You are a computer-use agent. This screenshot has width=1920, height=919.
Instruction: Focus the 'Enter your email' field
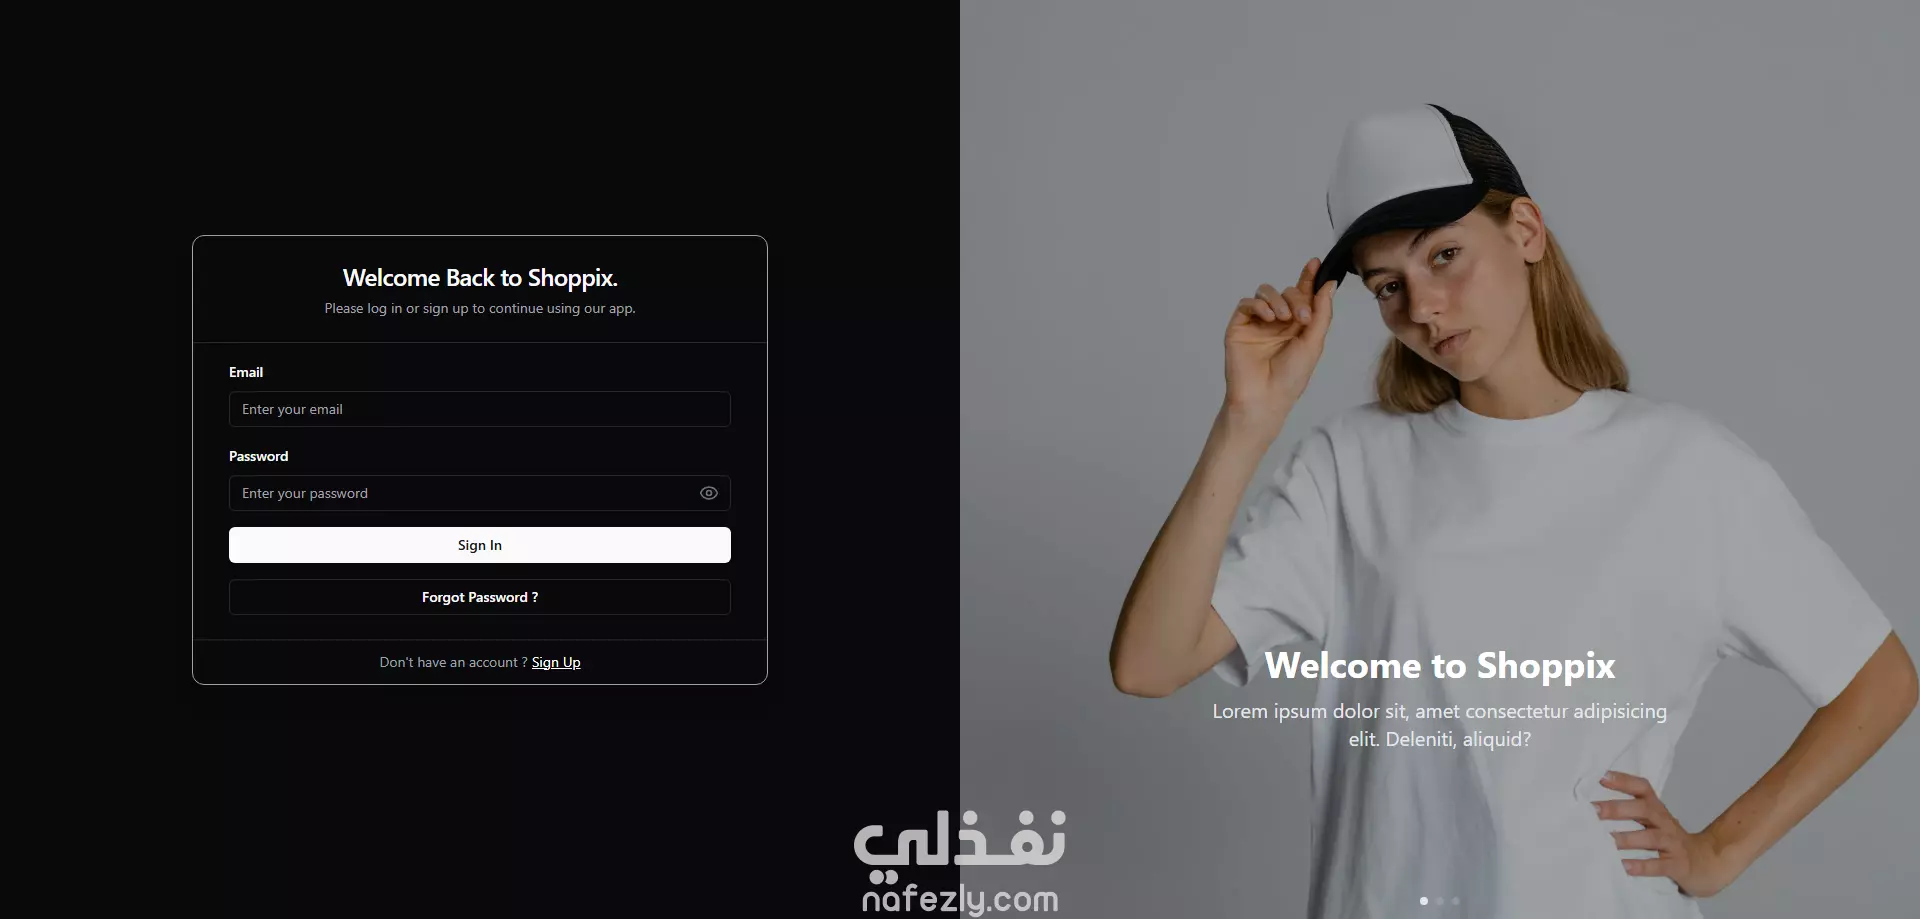click(x=480, y=409)
